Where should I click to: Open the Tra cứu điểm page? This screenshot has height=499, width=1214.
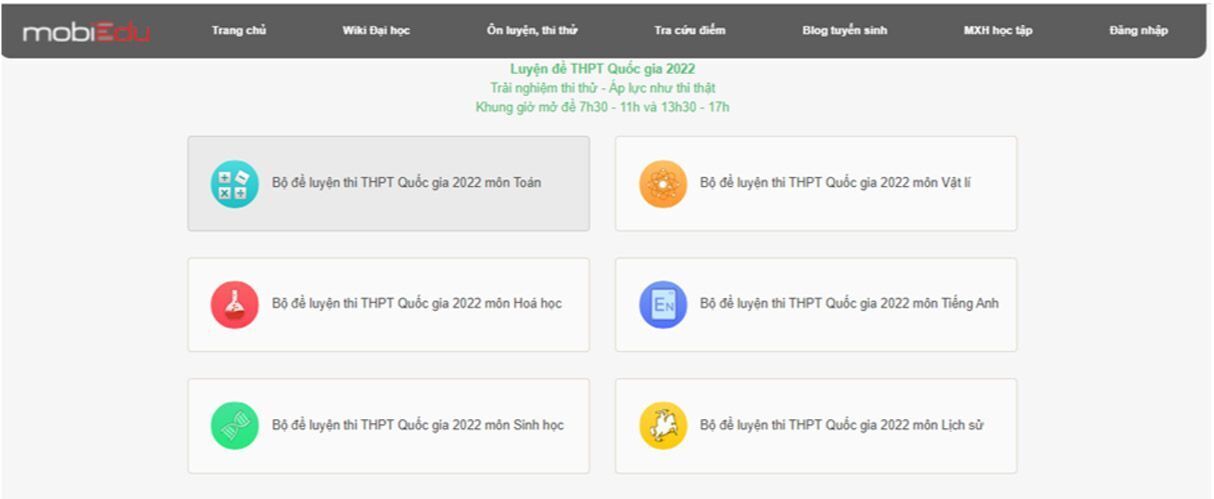coord(690,31)
